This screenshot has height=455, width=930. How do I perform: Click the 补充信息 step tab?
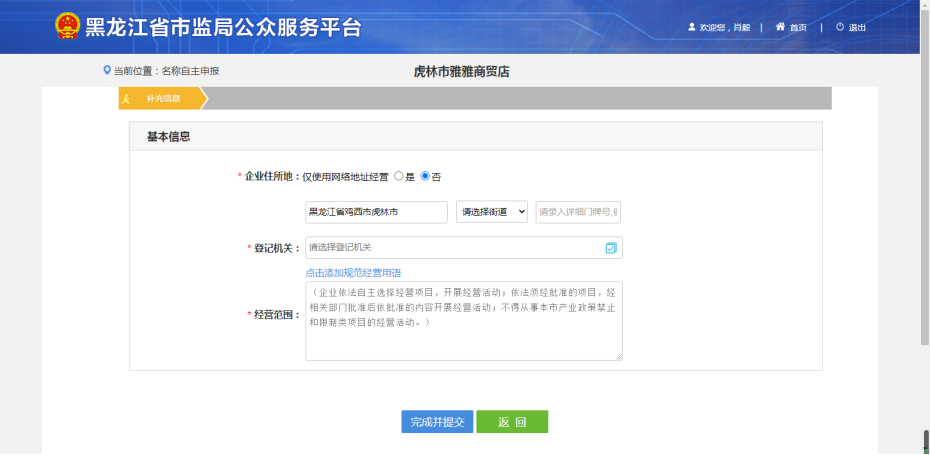tap(164, 98)
